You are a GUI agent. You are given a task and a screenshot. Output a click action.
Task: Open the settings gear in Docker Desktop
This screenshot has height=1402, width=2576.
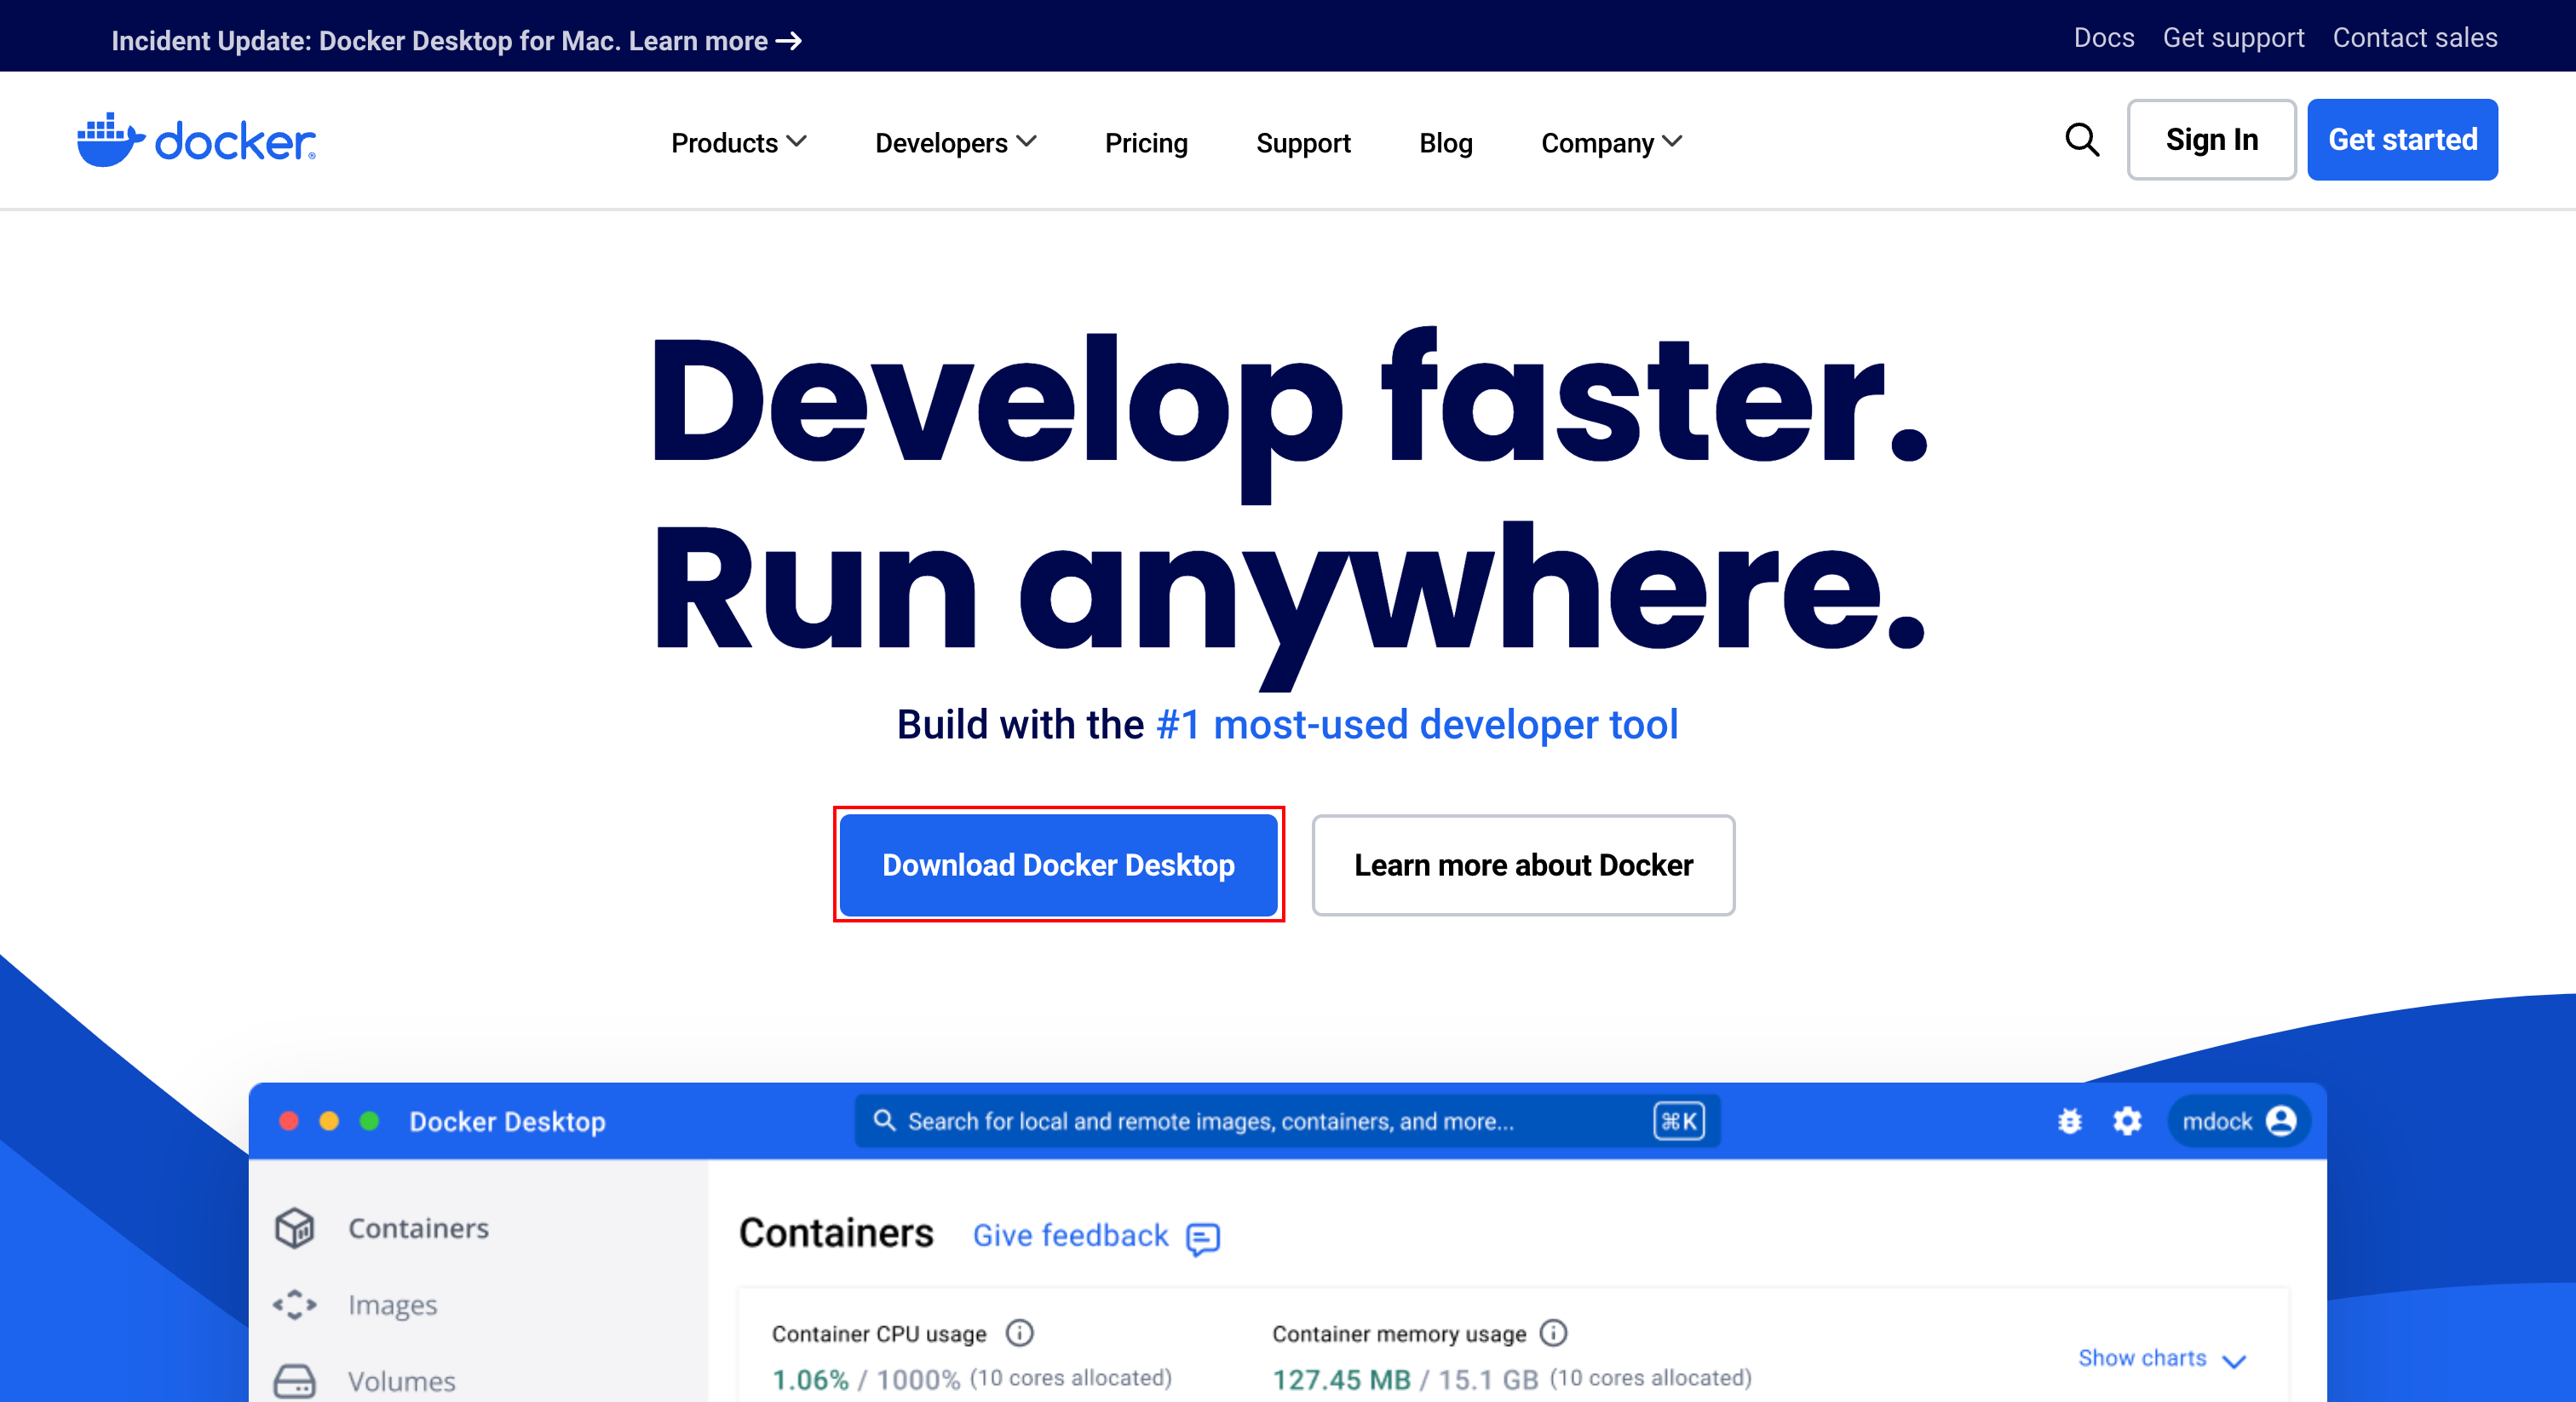pyautogui.click(x=2127, y=1121)
